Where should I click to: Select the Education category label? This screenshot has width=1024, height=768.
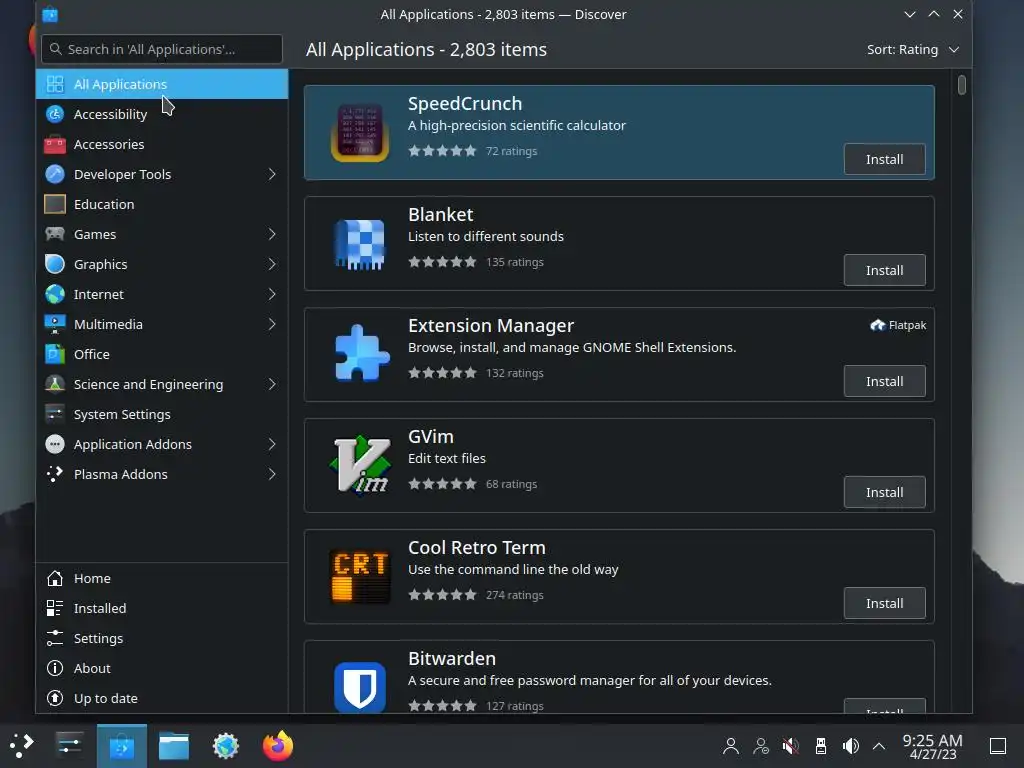104,204
